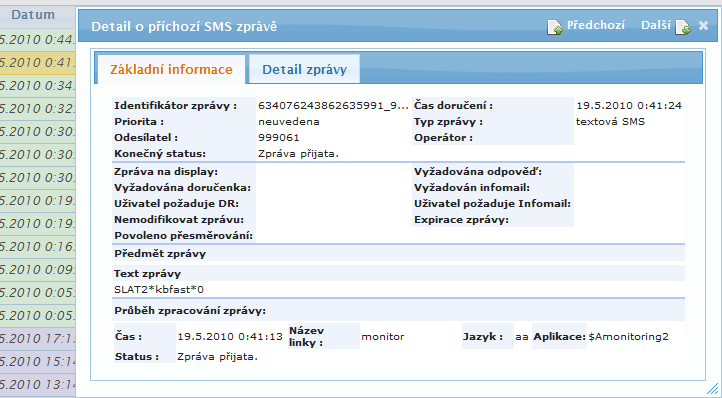
Task: Go to Další message link
Action: point(656,25)
